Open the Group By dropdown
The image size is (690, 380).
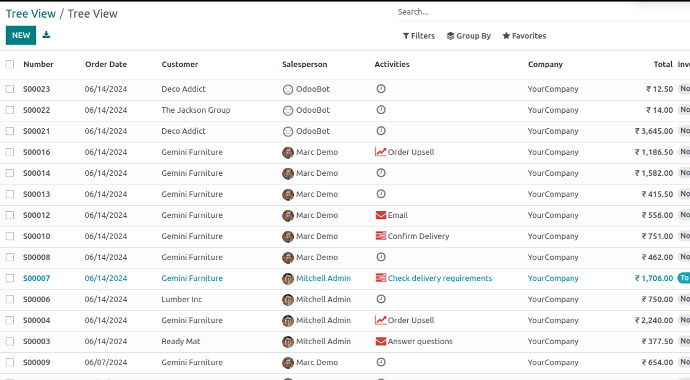pyautogui.click(x=469, y=36)
